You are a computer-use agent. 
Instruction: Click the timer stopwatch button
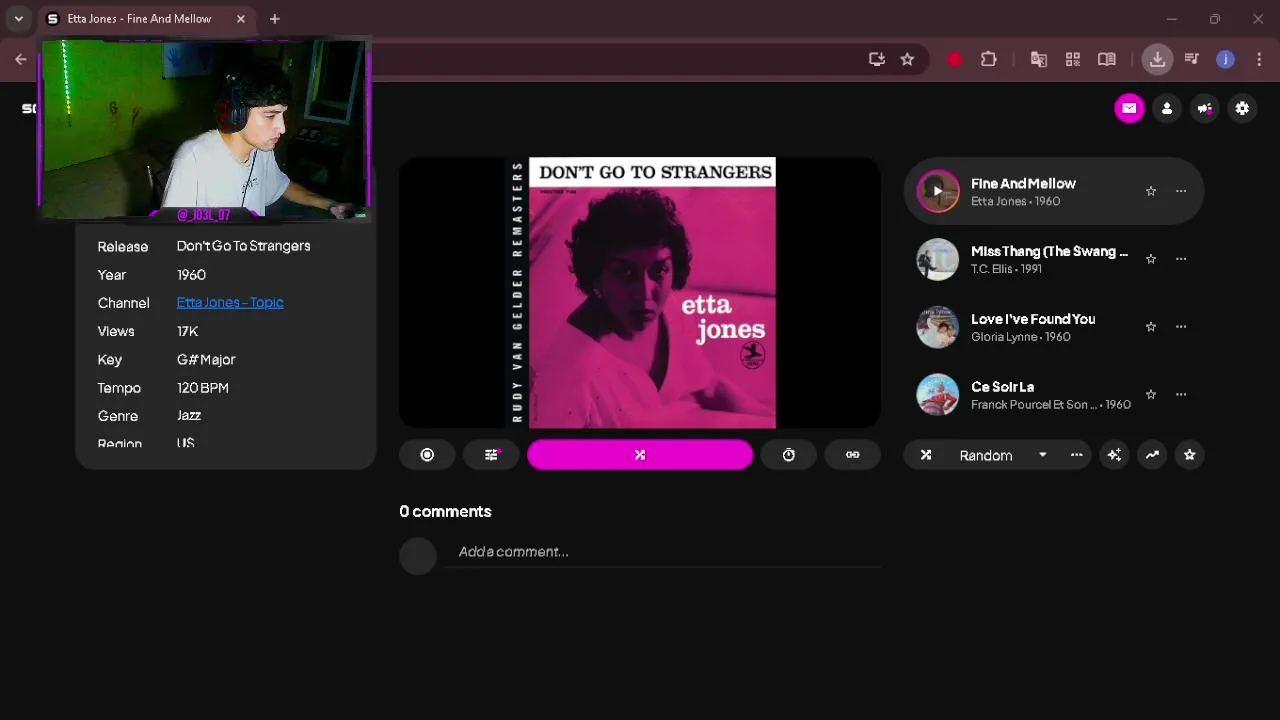point(789,455)
